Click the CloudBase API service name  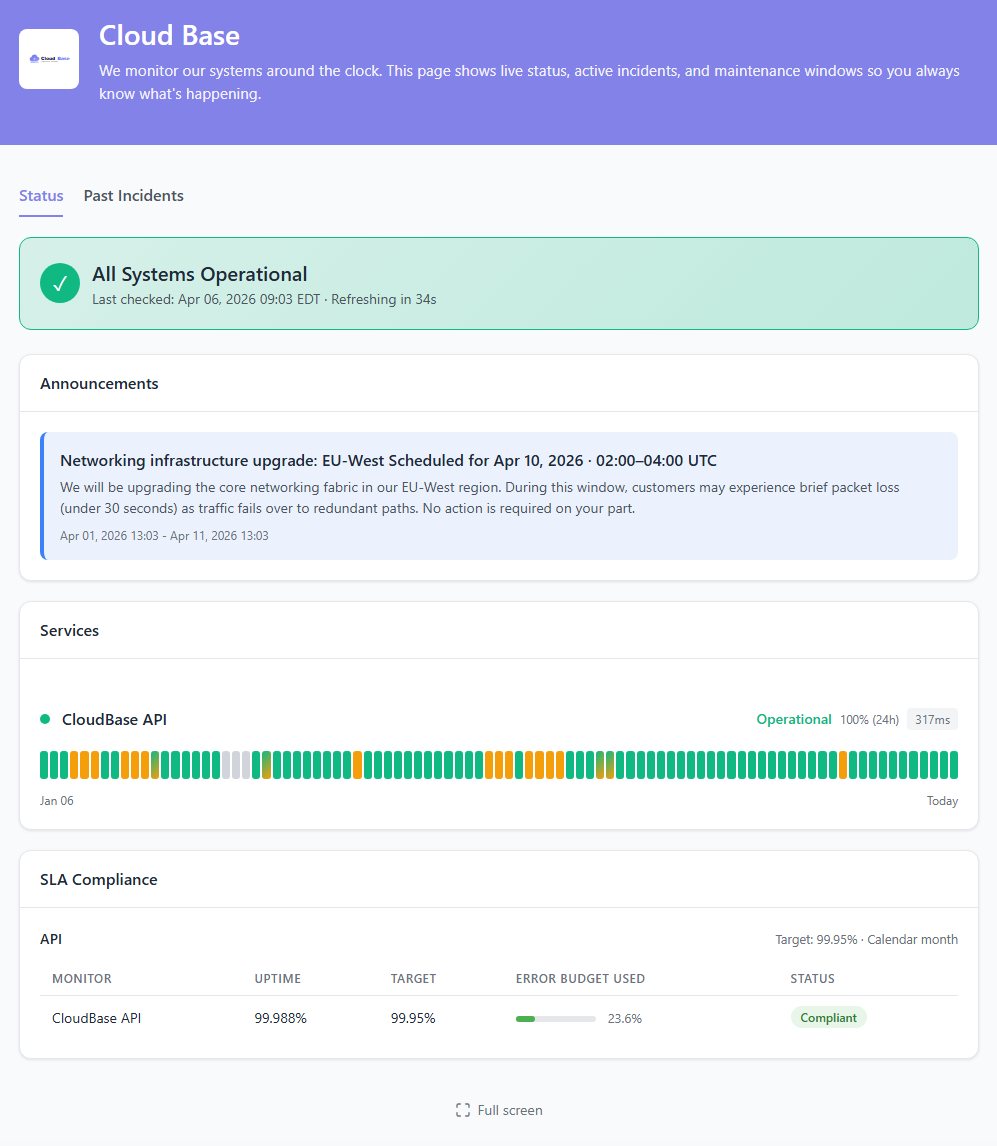pyautogui.click(x=113, y=719)
